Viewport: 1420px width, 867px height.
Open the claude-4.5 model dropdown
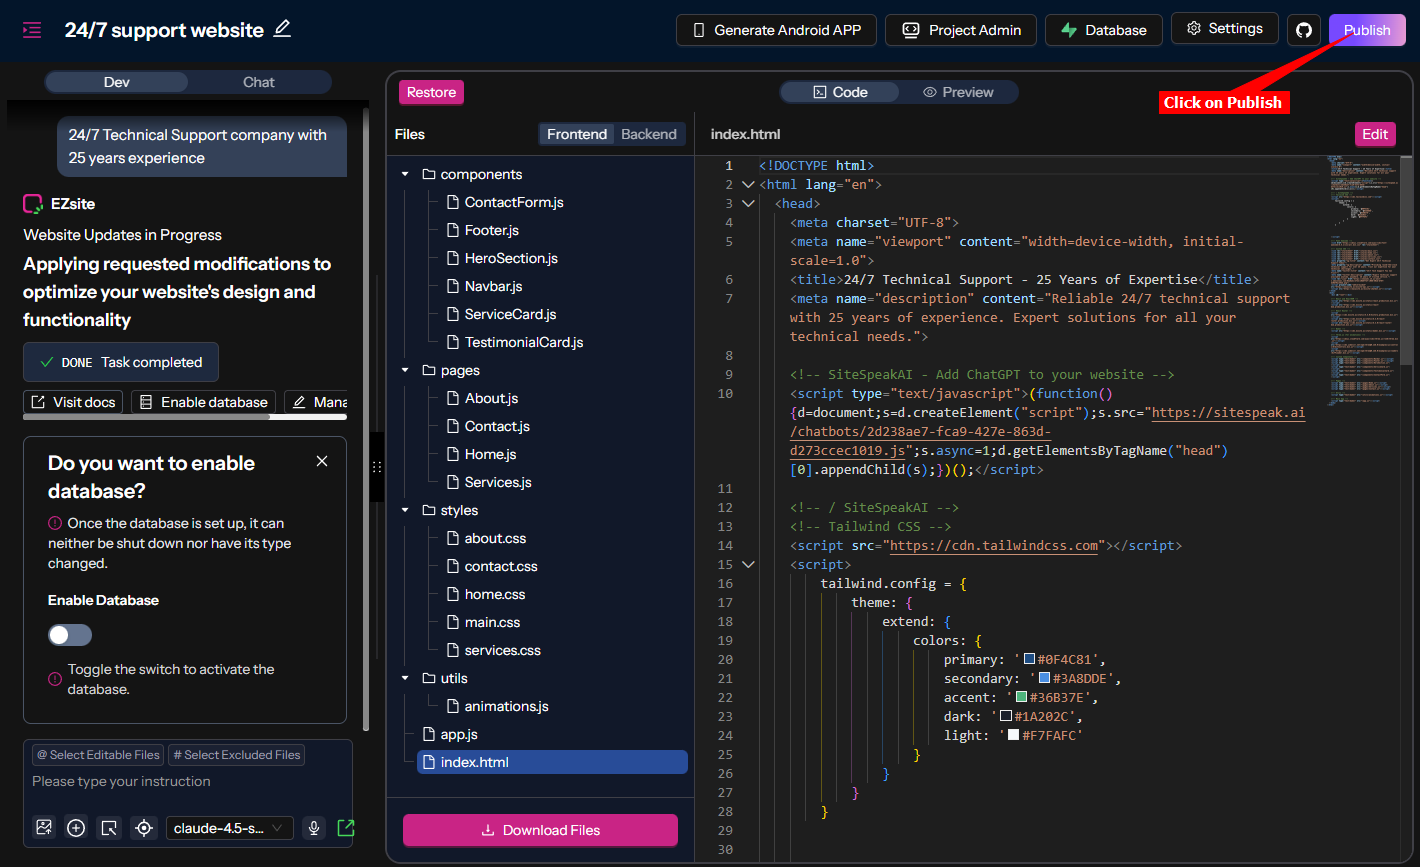(229, 828)
